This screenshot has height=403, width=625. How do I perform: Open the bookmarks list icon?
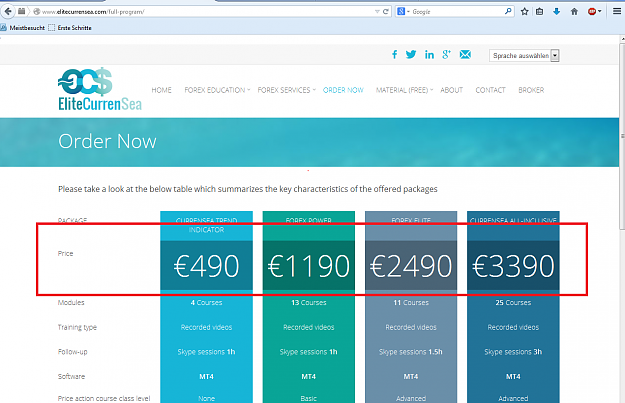(539, 12)
